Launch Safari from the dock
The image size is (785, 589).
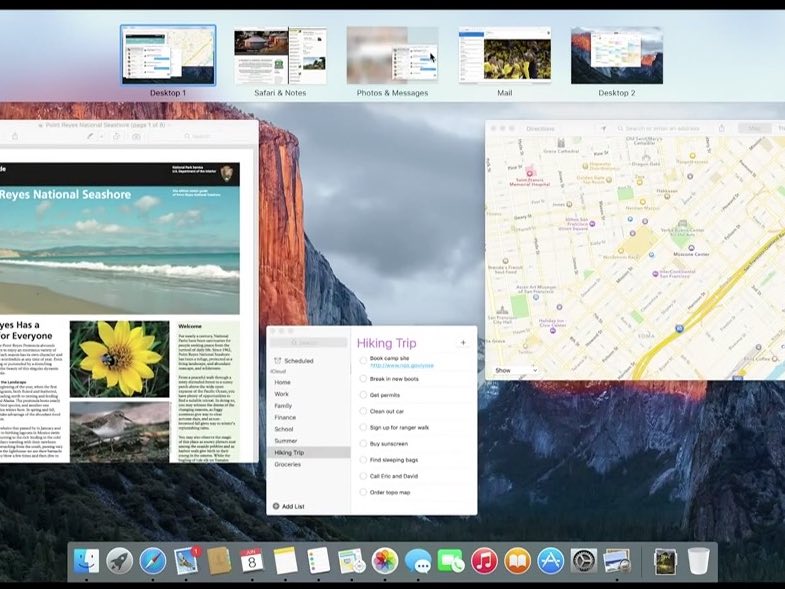[x=153, y=560]
